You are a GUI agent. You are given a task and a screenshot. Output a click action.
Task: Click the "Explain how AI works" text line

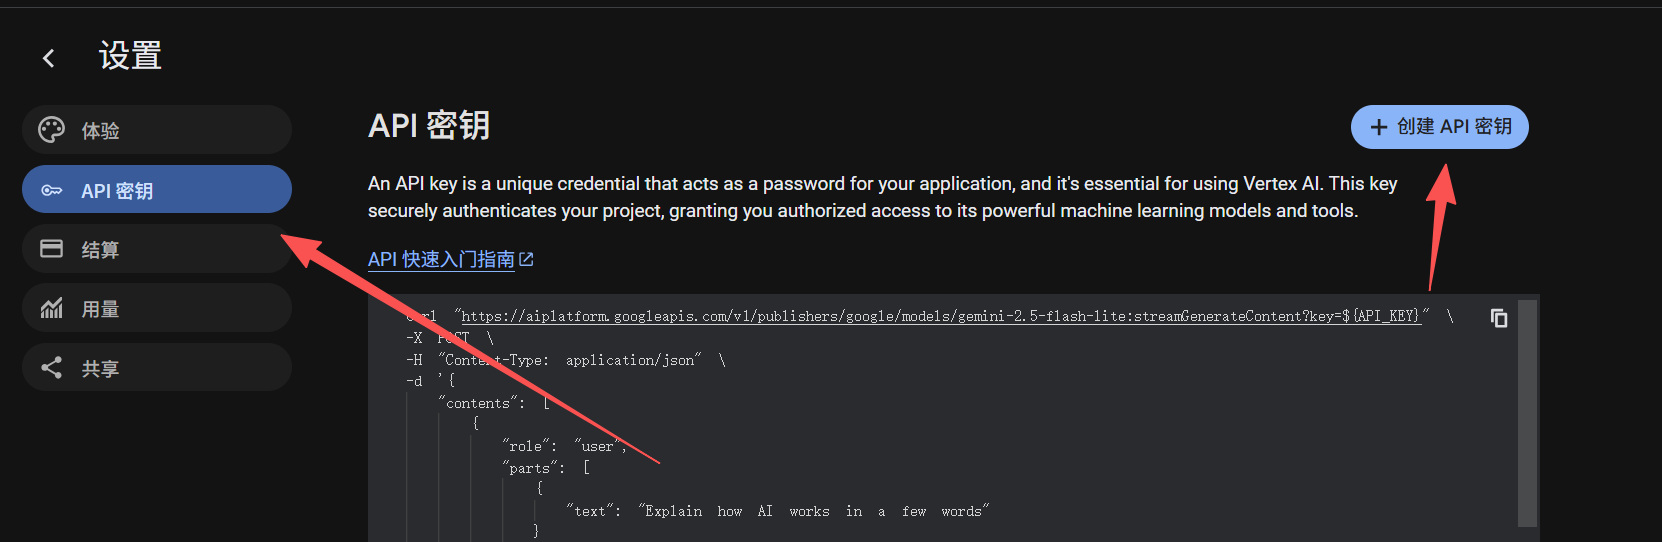tap(777, 511)
